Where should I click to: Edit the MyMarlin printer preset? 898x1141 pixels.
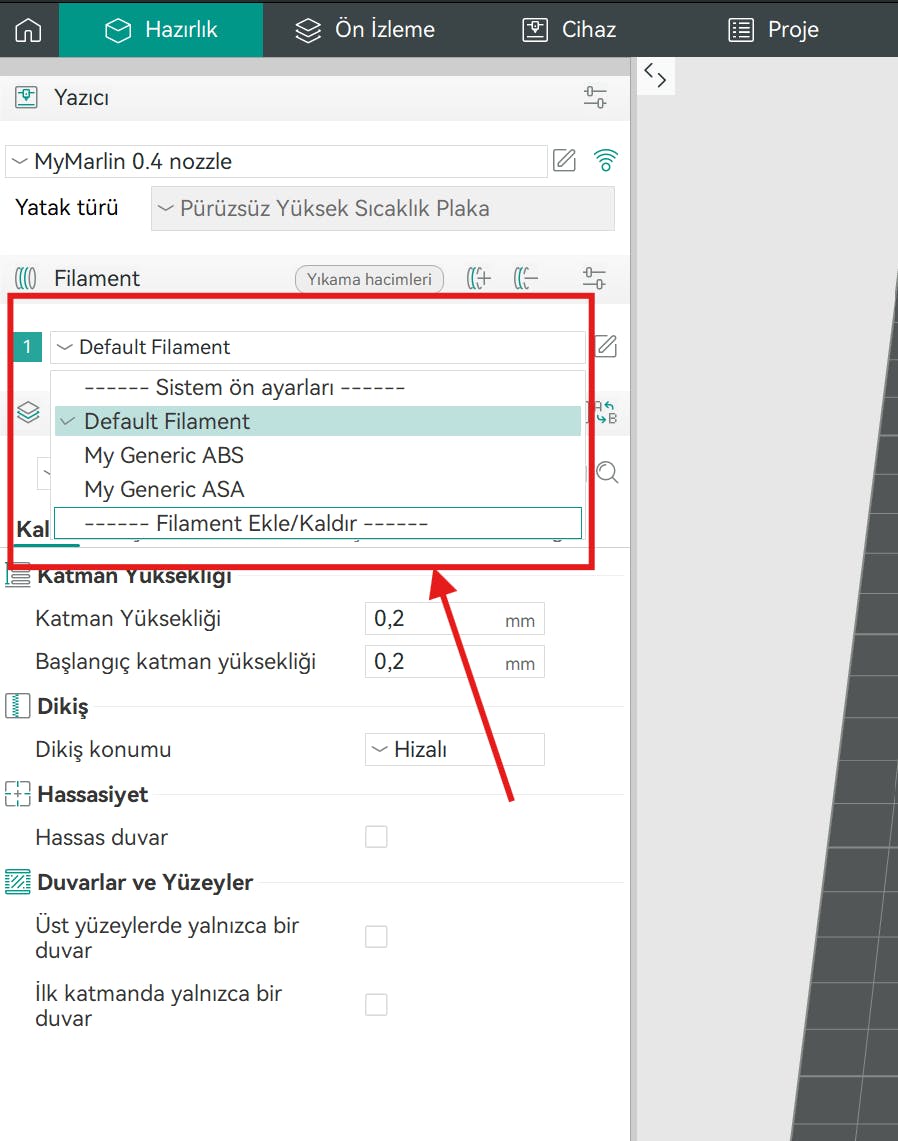point(565,160)
